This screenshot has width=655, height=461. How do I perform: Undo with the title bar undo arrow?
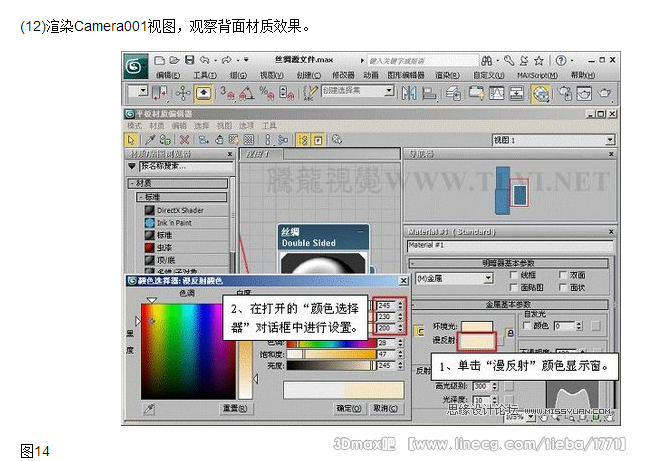pos(204,60)
